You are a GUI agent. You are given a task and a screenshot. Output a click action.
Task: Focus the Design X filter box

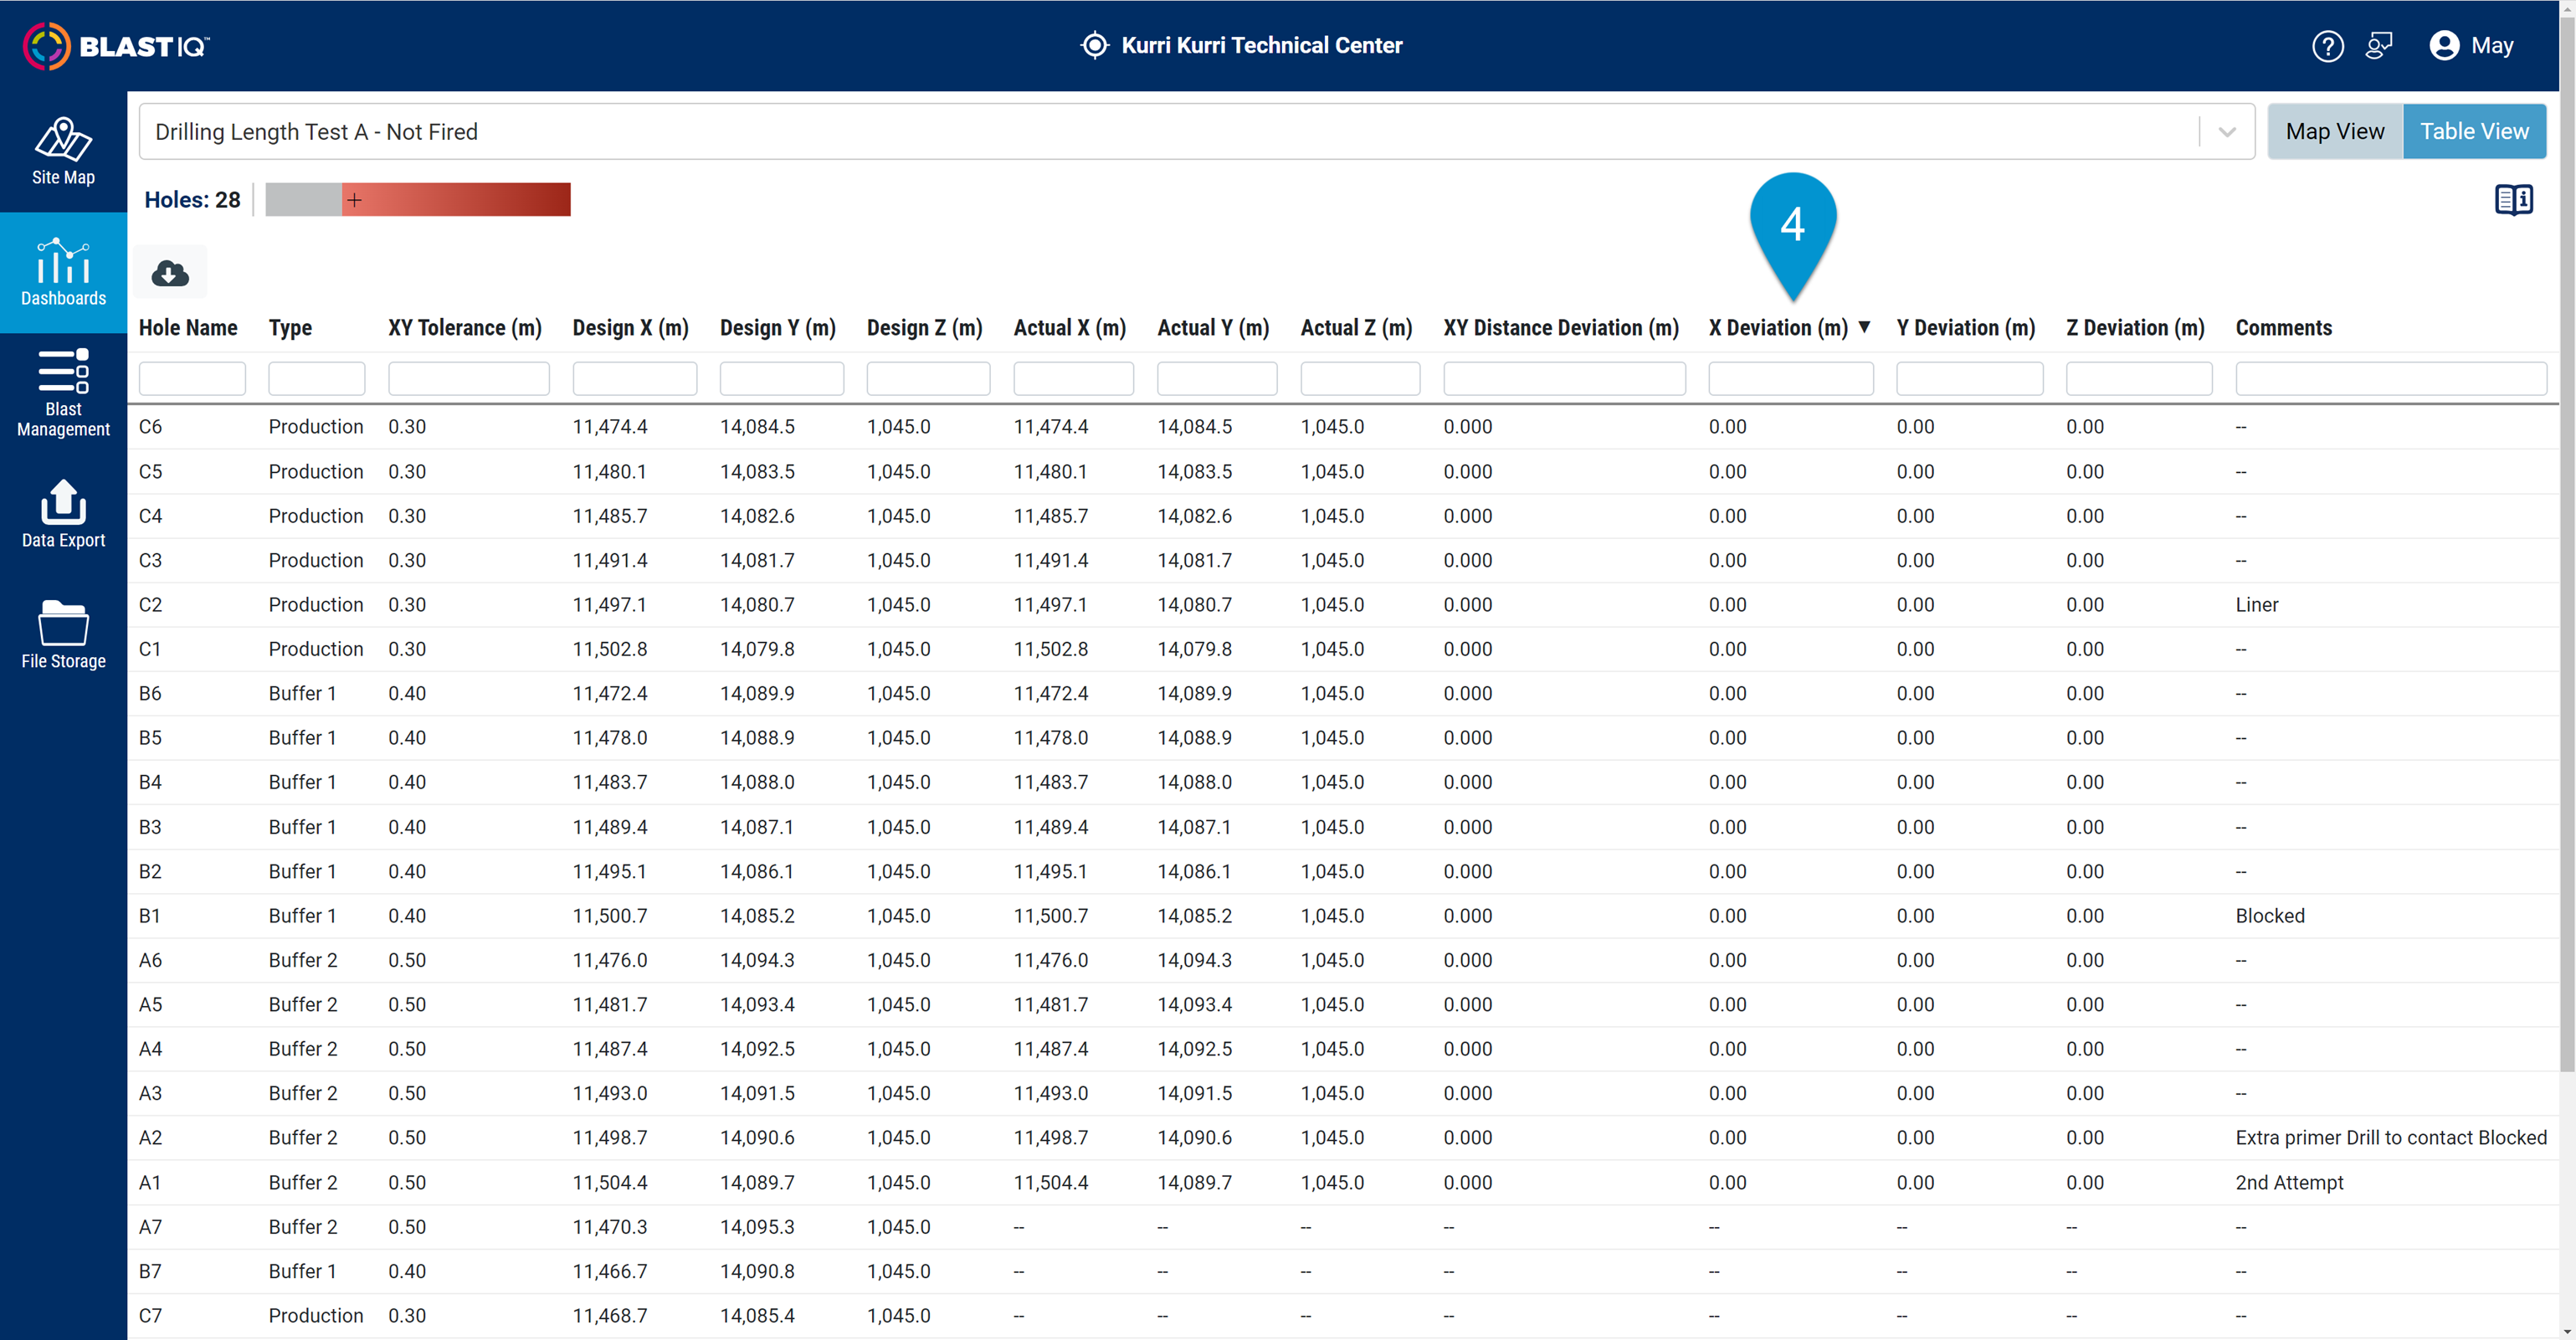pyautogui.click(x=635, y=378)
